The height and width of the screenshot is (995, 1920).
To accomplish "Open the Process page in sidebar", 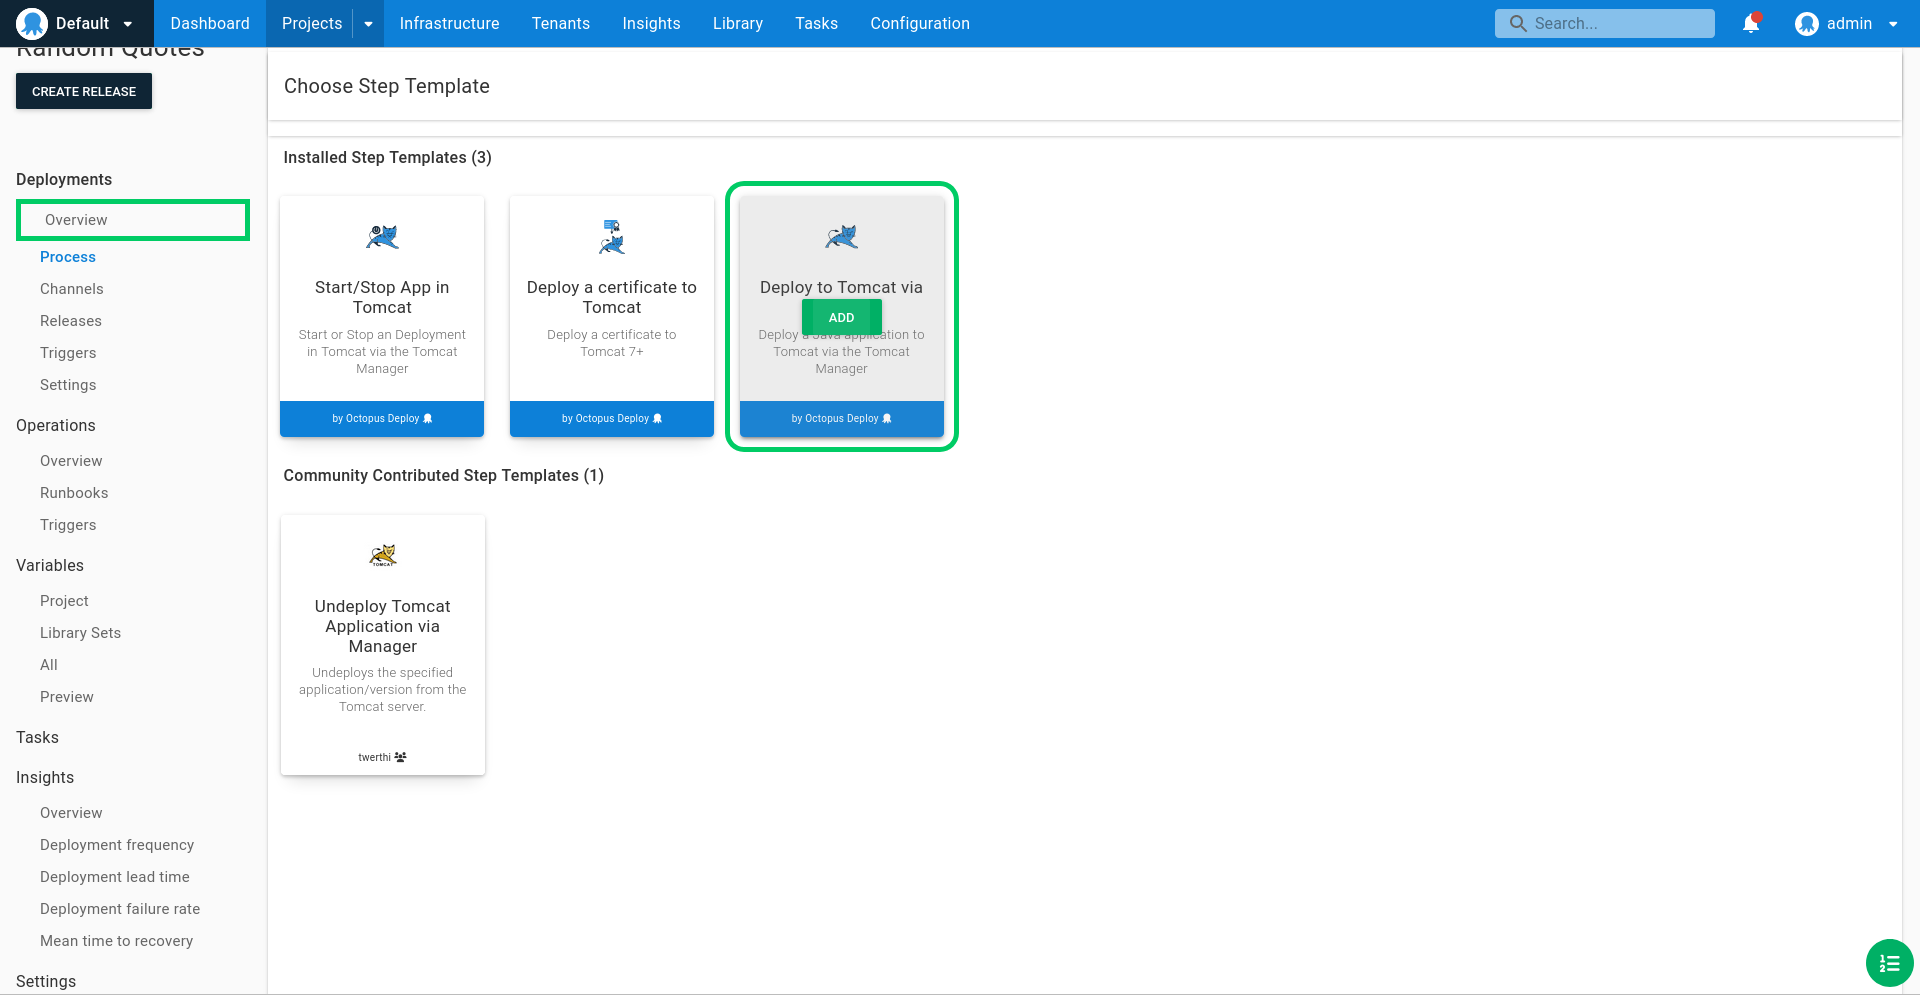I will tap(68, 257).
